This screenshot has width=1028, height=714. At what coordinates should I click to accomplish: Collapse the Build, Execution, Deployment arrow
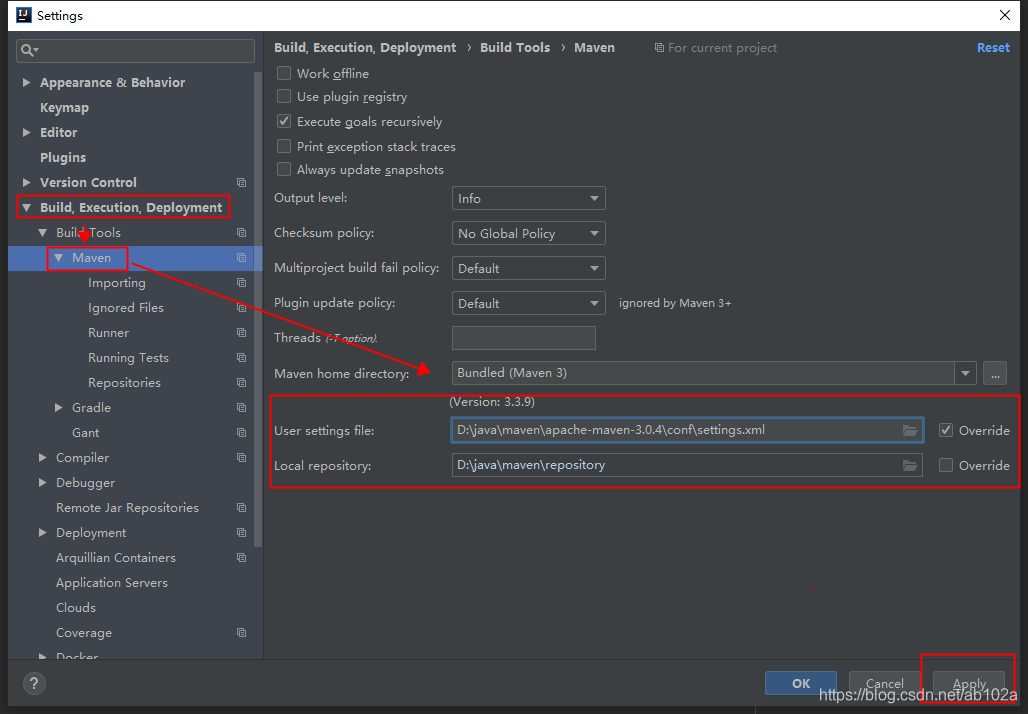click(x=26, y=208)
